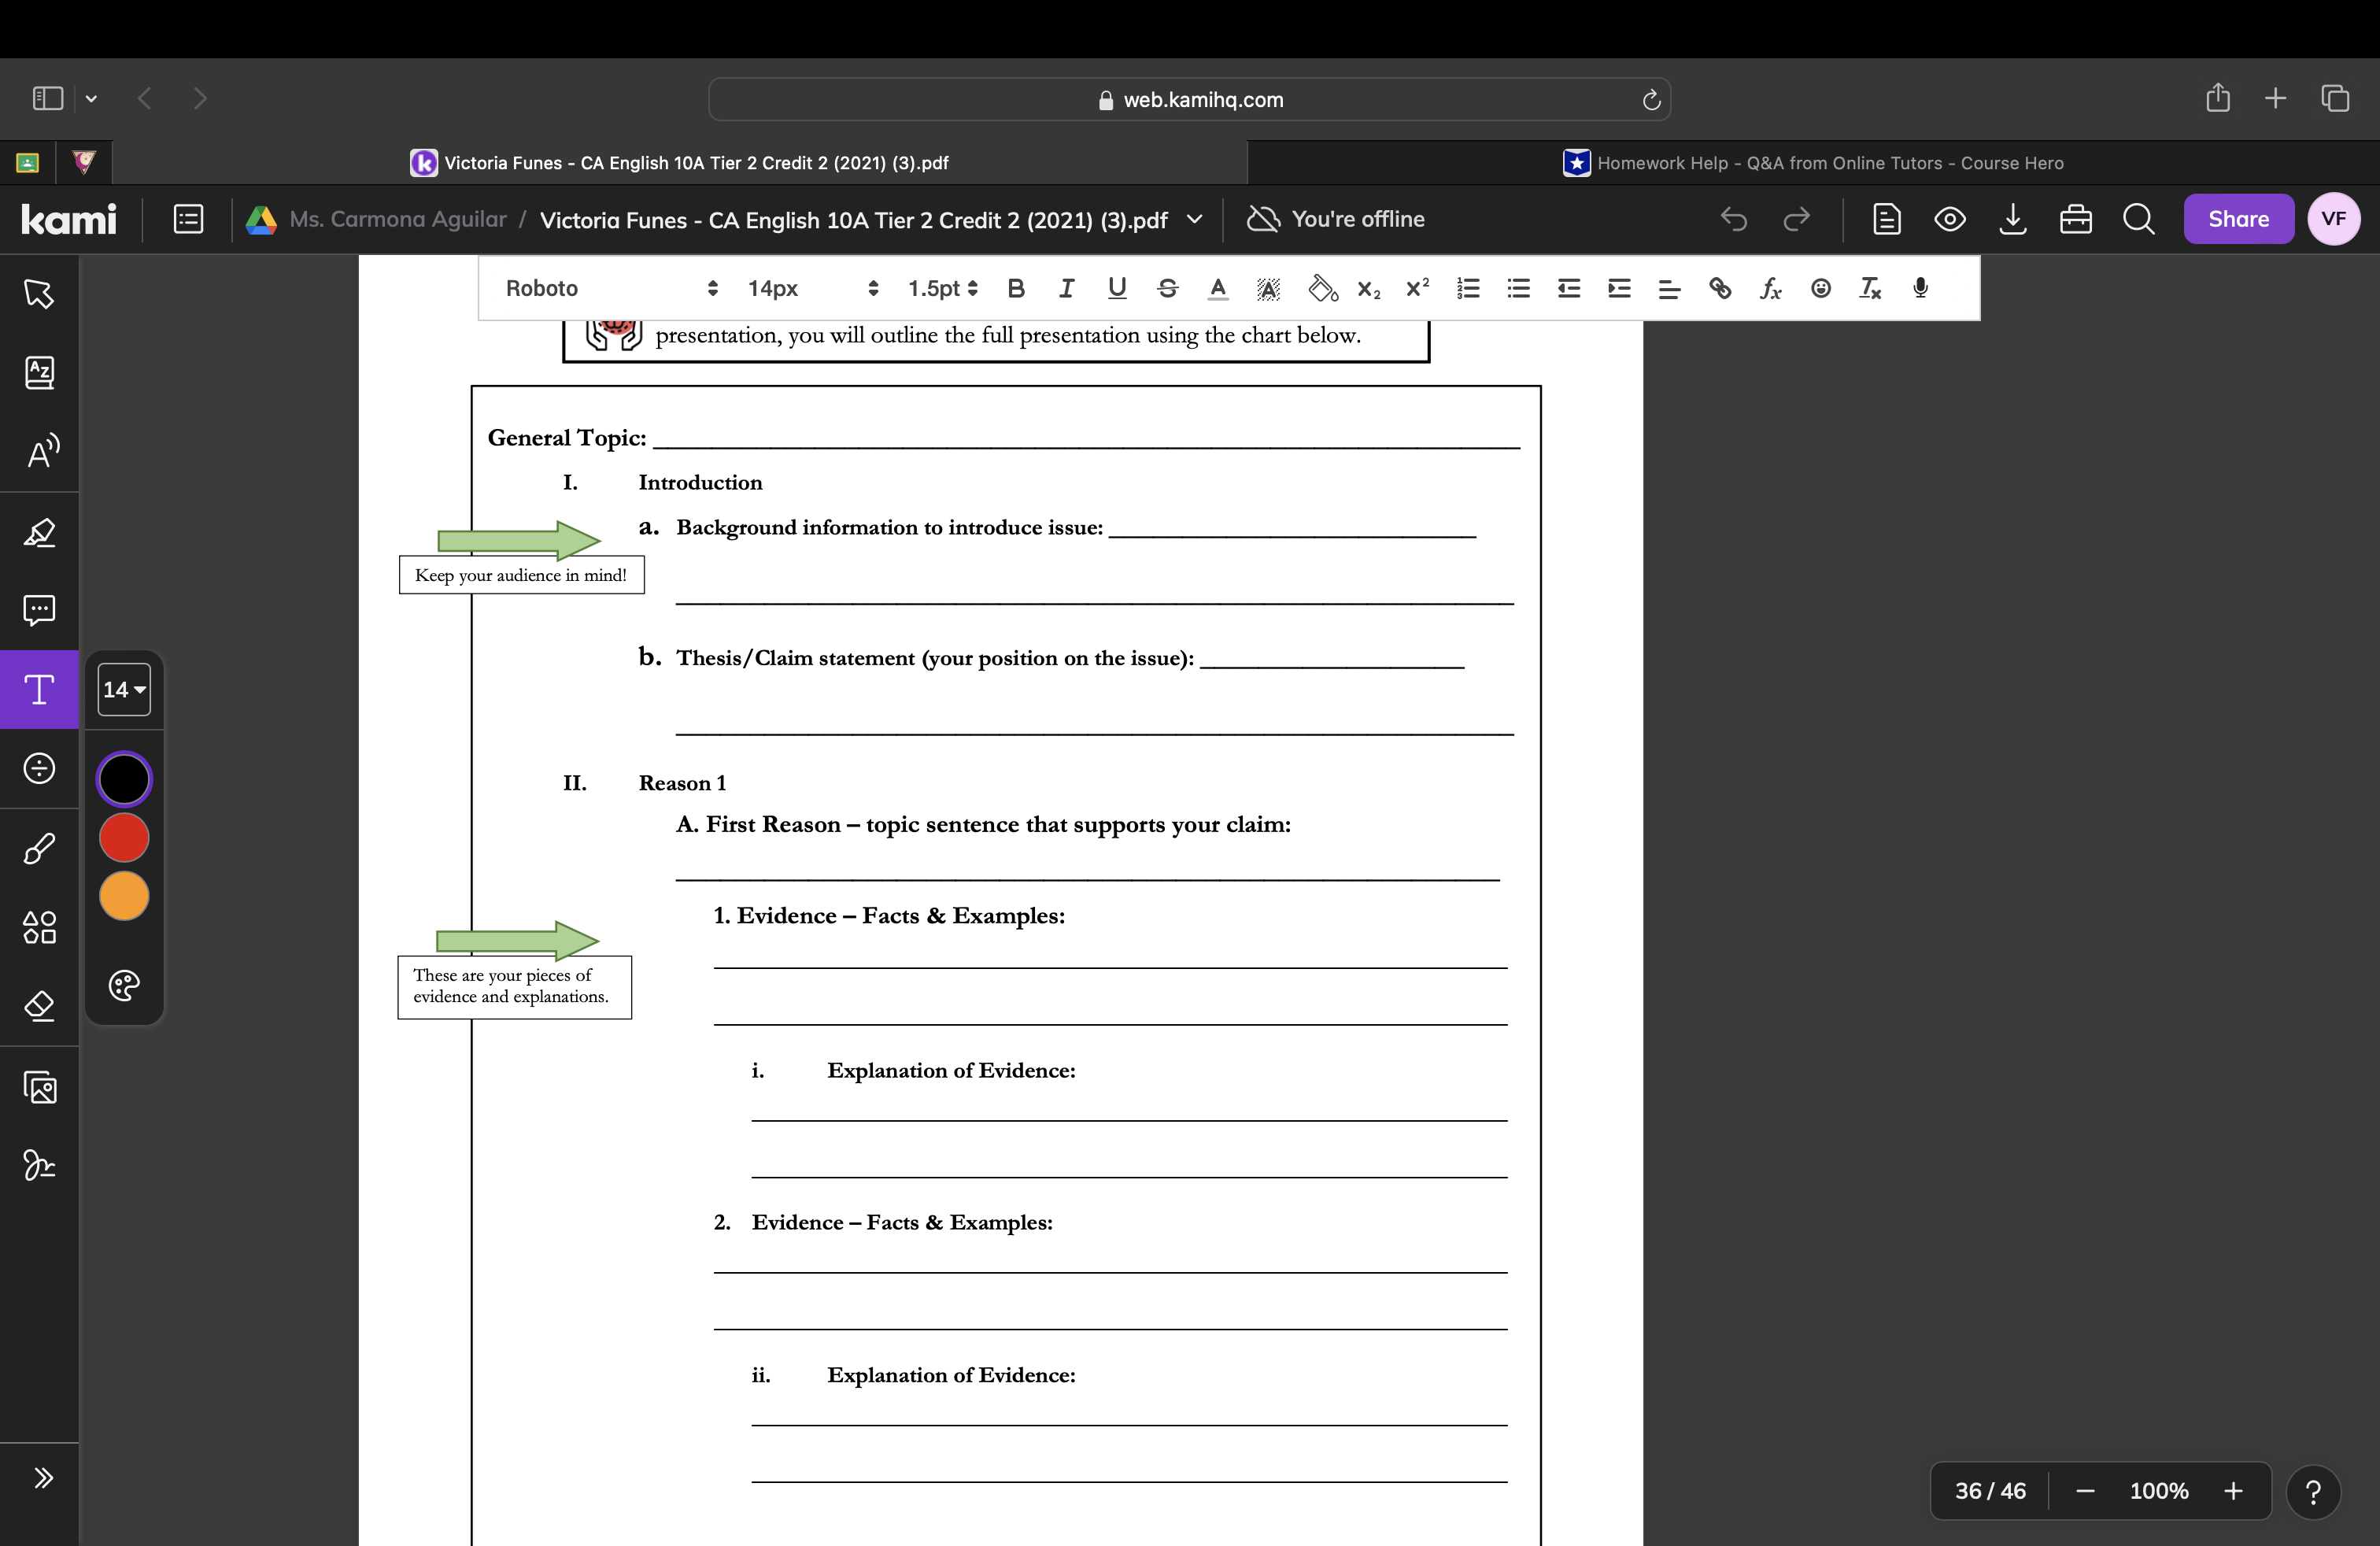Switch to the Course Hero browser tab
This screenshot has height=1546, width=2380.
click(1815, 162)
